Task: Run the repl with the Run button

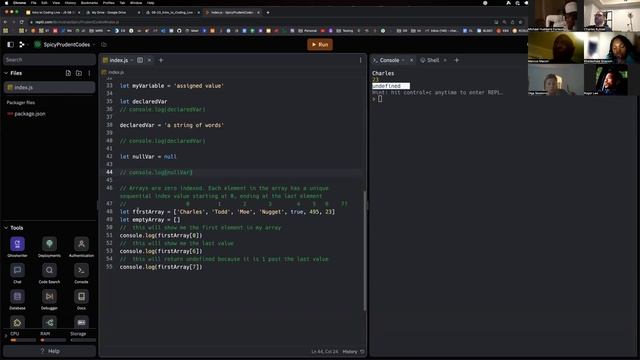Action: point(320,44)
